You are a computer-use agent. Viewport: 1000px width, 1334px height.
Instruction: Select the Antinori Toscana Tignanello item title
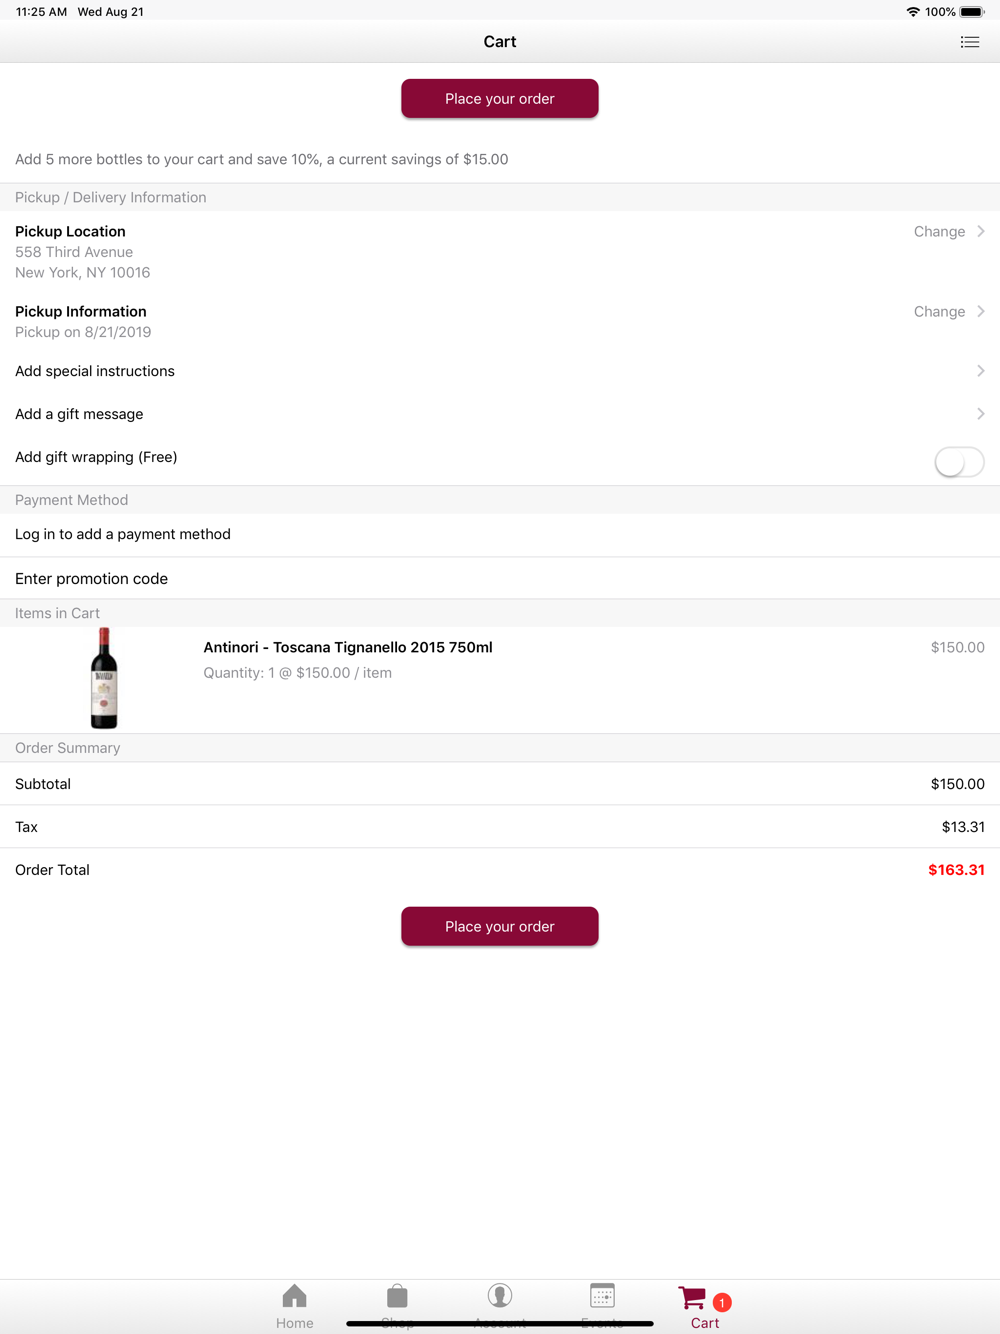click(x=348, y=647)
